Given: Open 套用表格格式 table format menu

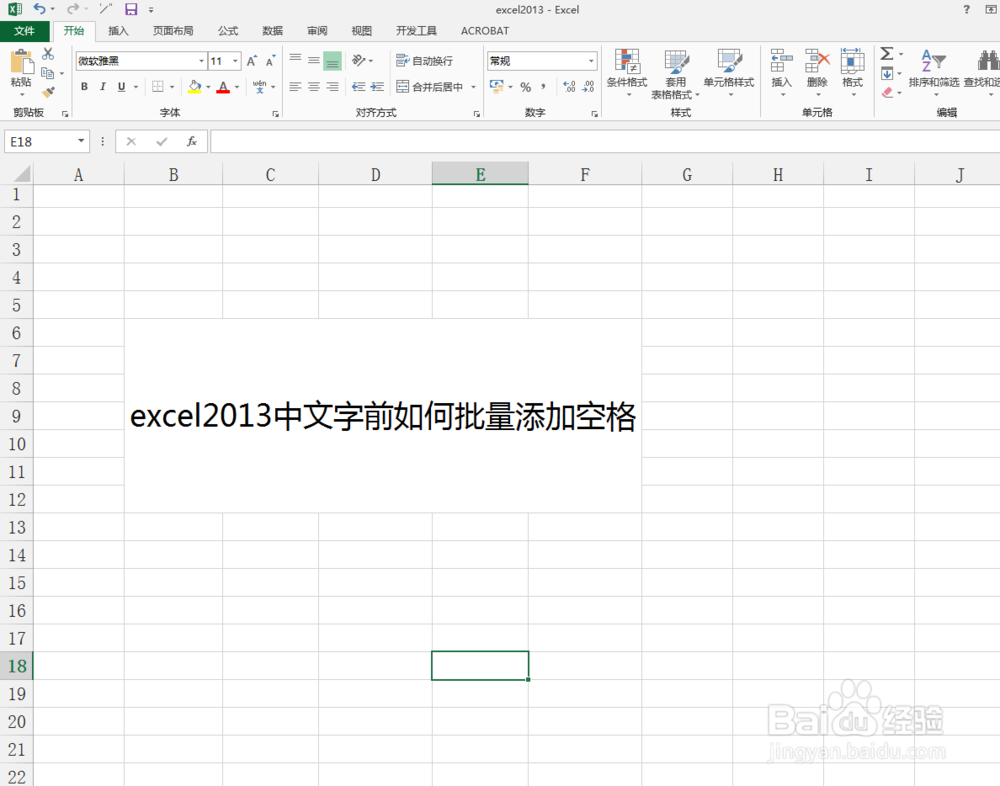Looking at the screenshot, I should pyautogui.click(x=675, y=73).
